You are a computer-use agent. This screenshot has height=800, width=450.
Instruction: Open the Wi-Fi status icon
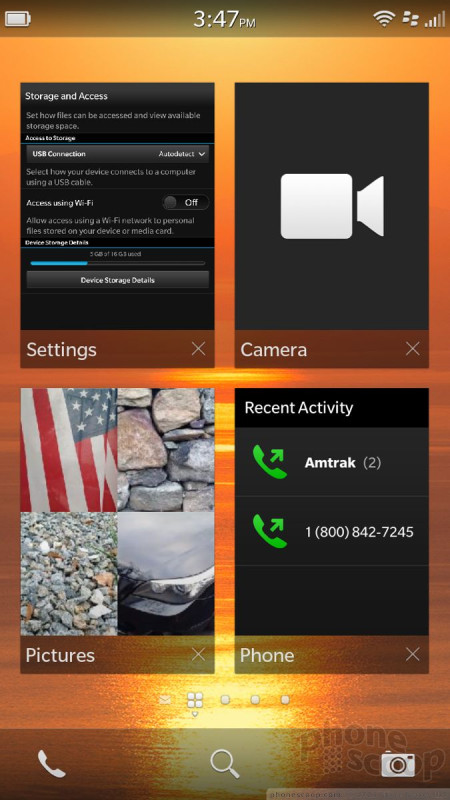click(383, 19)
